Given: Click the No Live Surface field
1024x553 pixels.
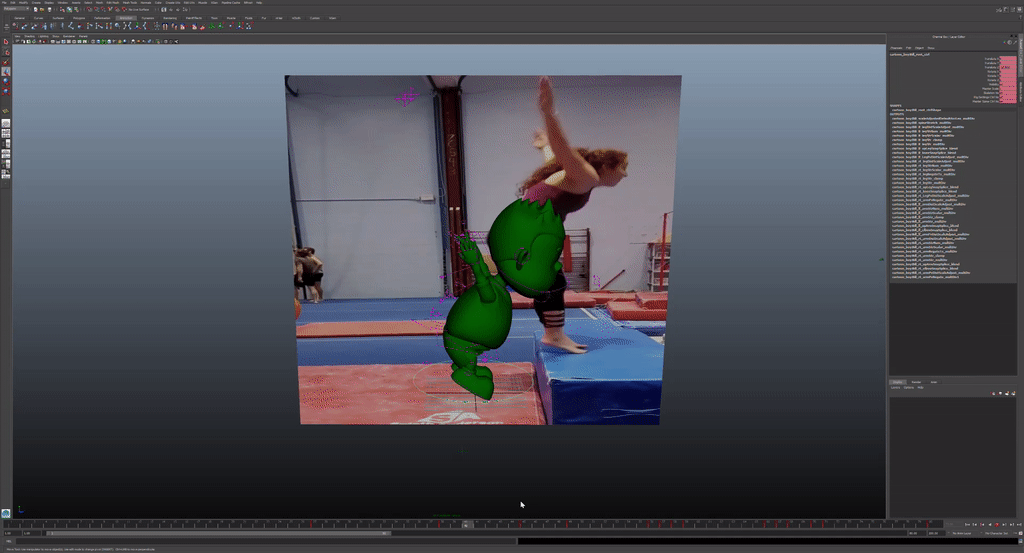Looking at the screenshot, I should [x=138, y=9].
